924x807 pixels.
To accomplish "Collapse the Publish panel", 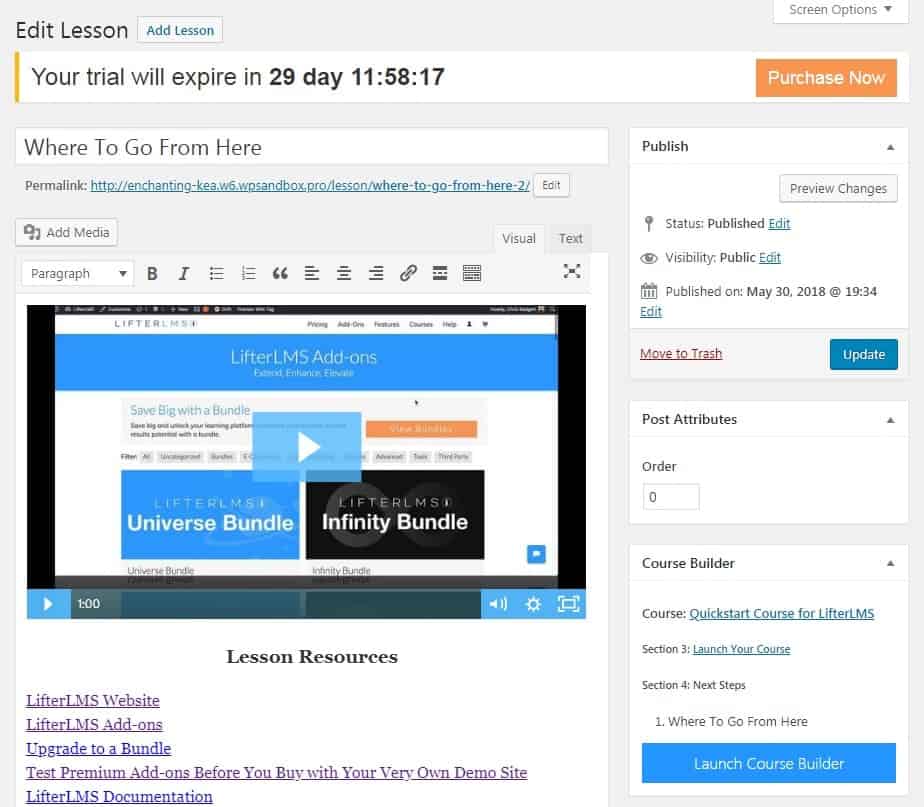I will click(x=890, y=147).
